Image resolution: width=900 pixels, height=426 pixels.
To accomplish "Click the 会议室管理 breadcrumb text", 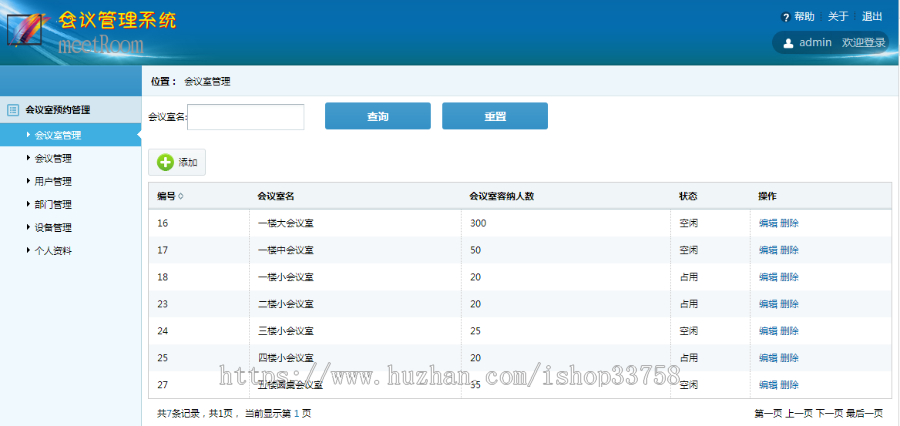I will [x=207, y=82].
